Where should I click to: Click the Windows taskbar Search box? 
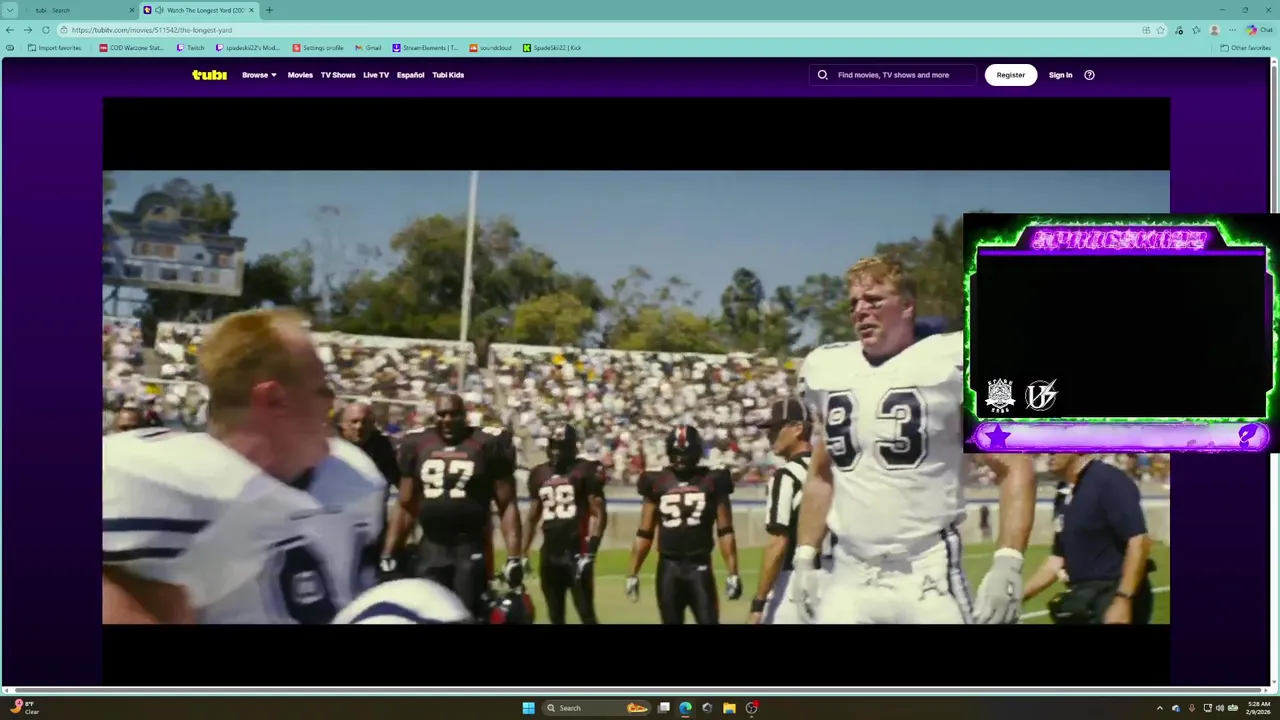[x=597, y=708]
